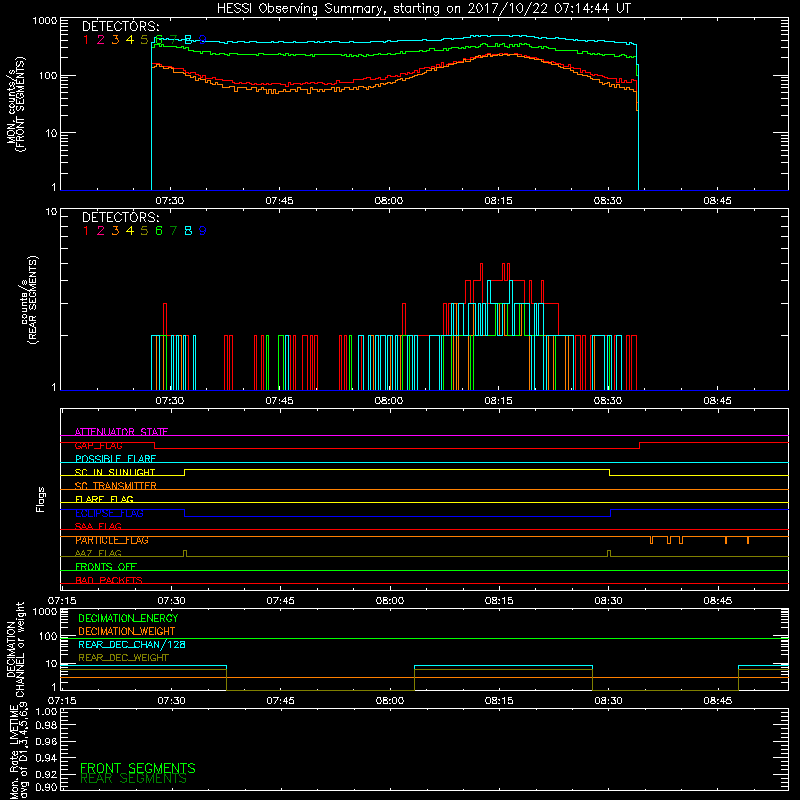Click olive detector 5 in rear segments legend
The height and width of the screenshot is (800, 800).
pos(144,231)
